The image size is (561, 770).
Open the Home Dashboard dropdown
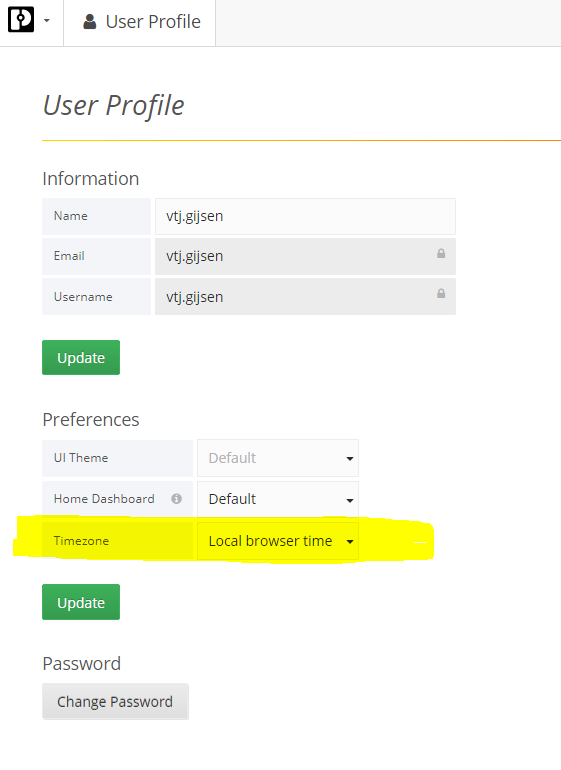278,499
